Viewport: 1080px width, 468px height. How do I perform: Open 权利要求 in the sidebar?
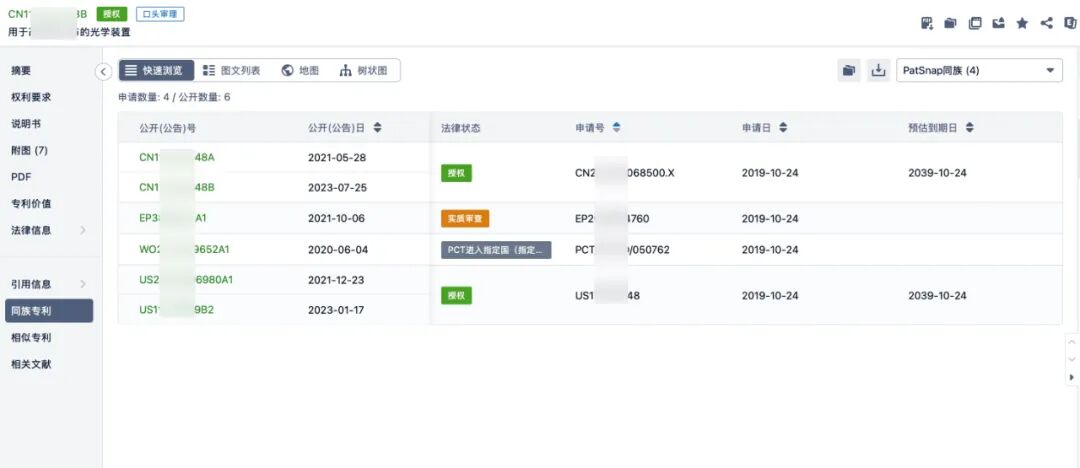tap(31, 97)
